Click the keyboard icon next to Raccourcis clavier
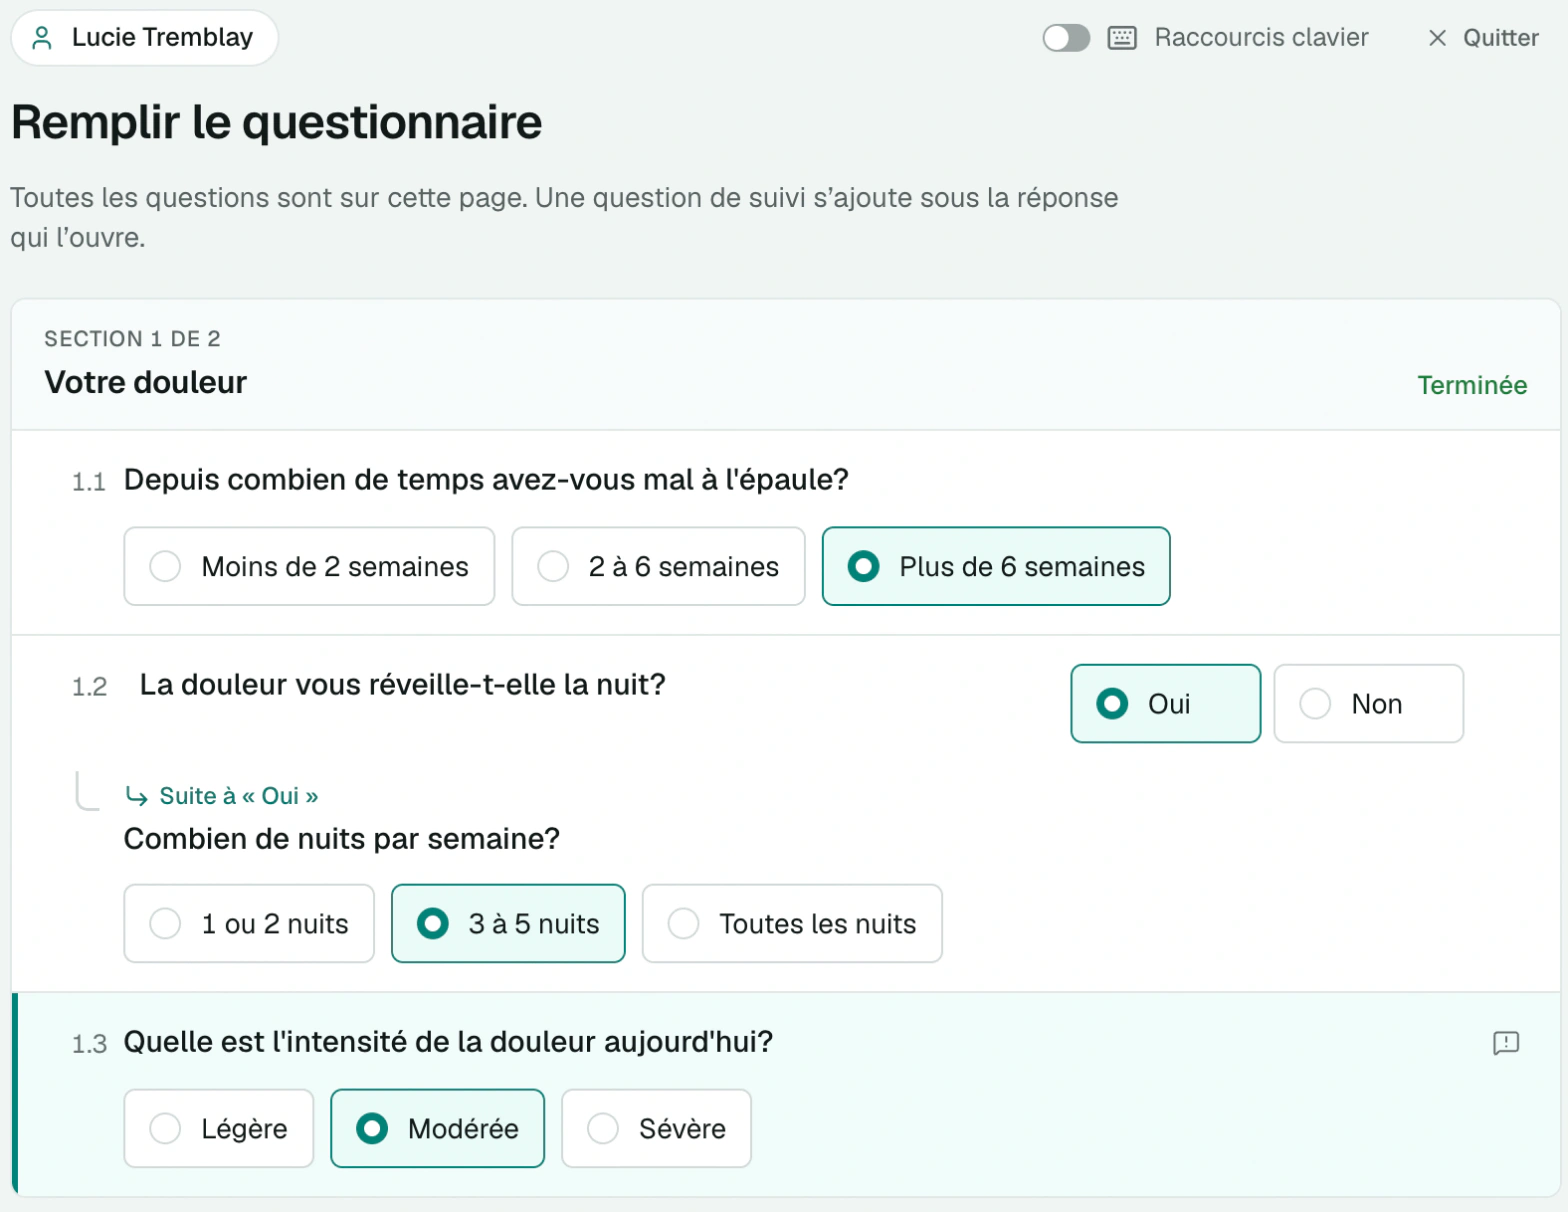 coord(1122,38)
